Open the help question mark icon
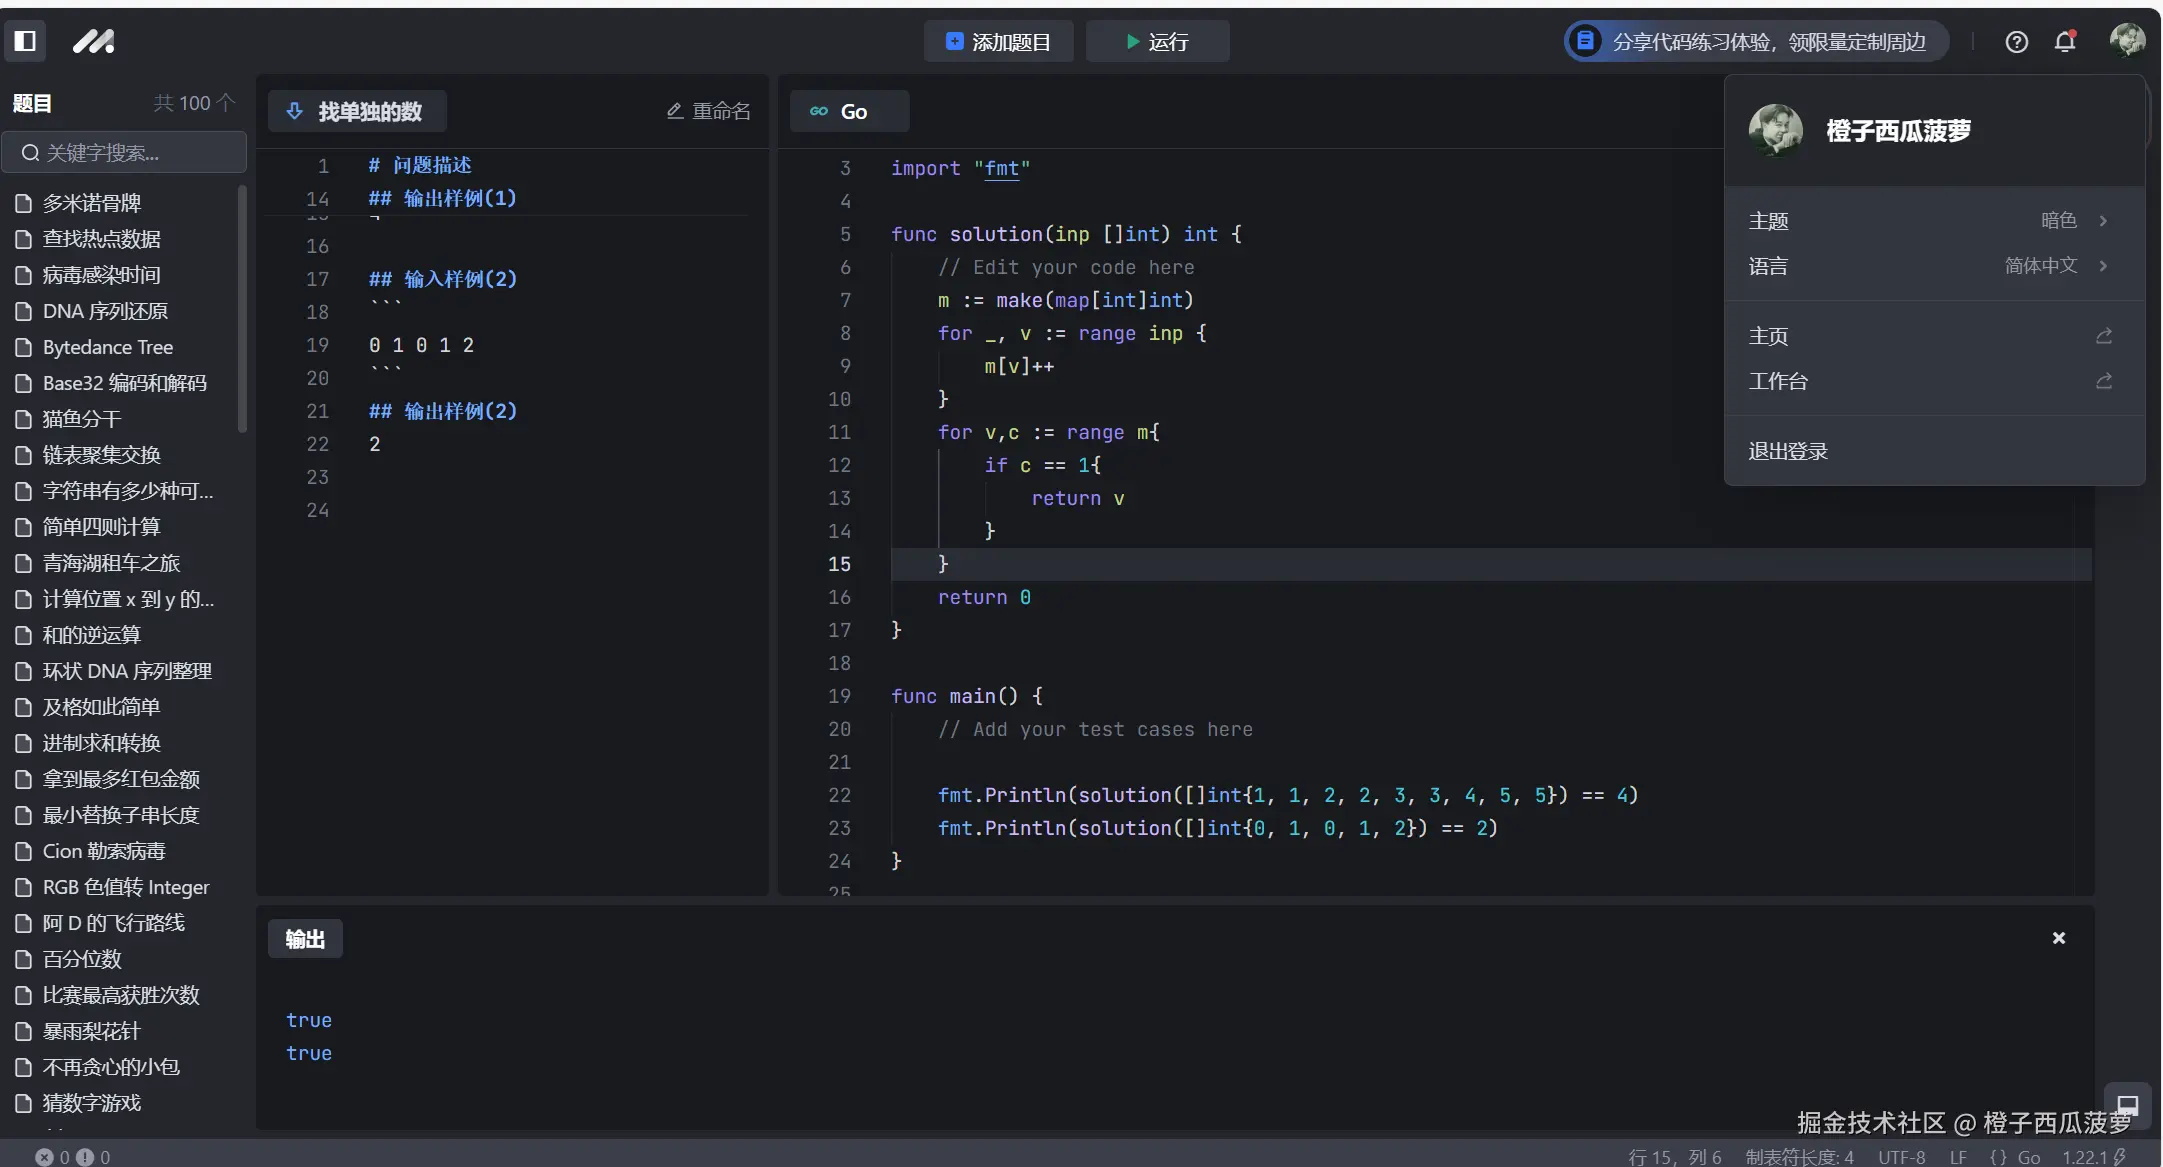Image resolution: width=2163 pixels, height=1167 pixels. tap(2016, 42)
